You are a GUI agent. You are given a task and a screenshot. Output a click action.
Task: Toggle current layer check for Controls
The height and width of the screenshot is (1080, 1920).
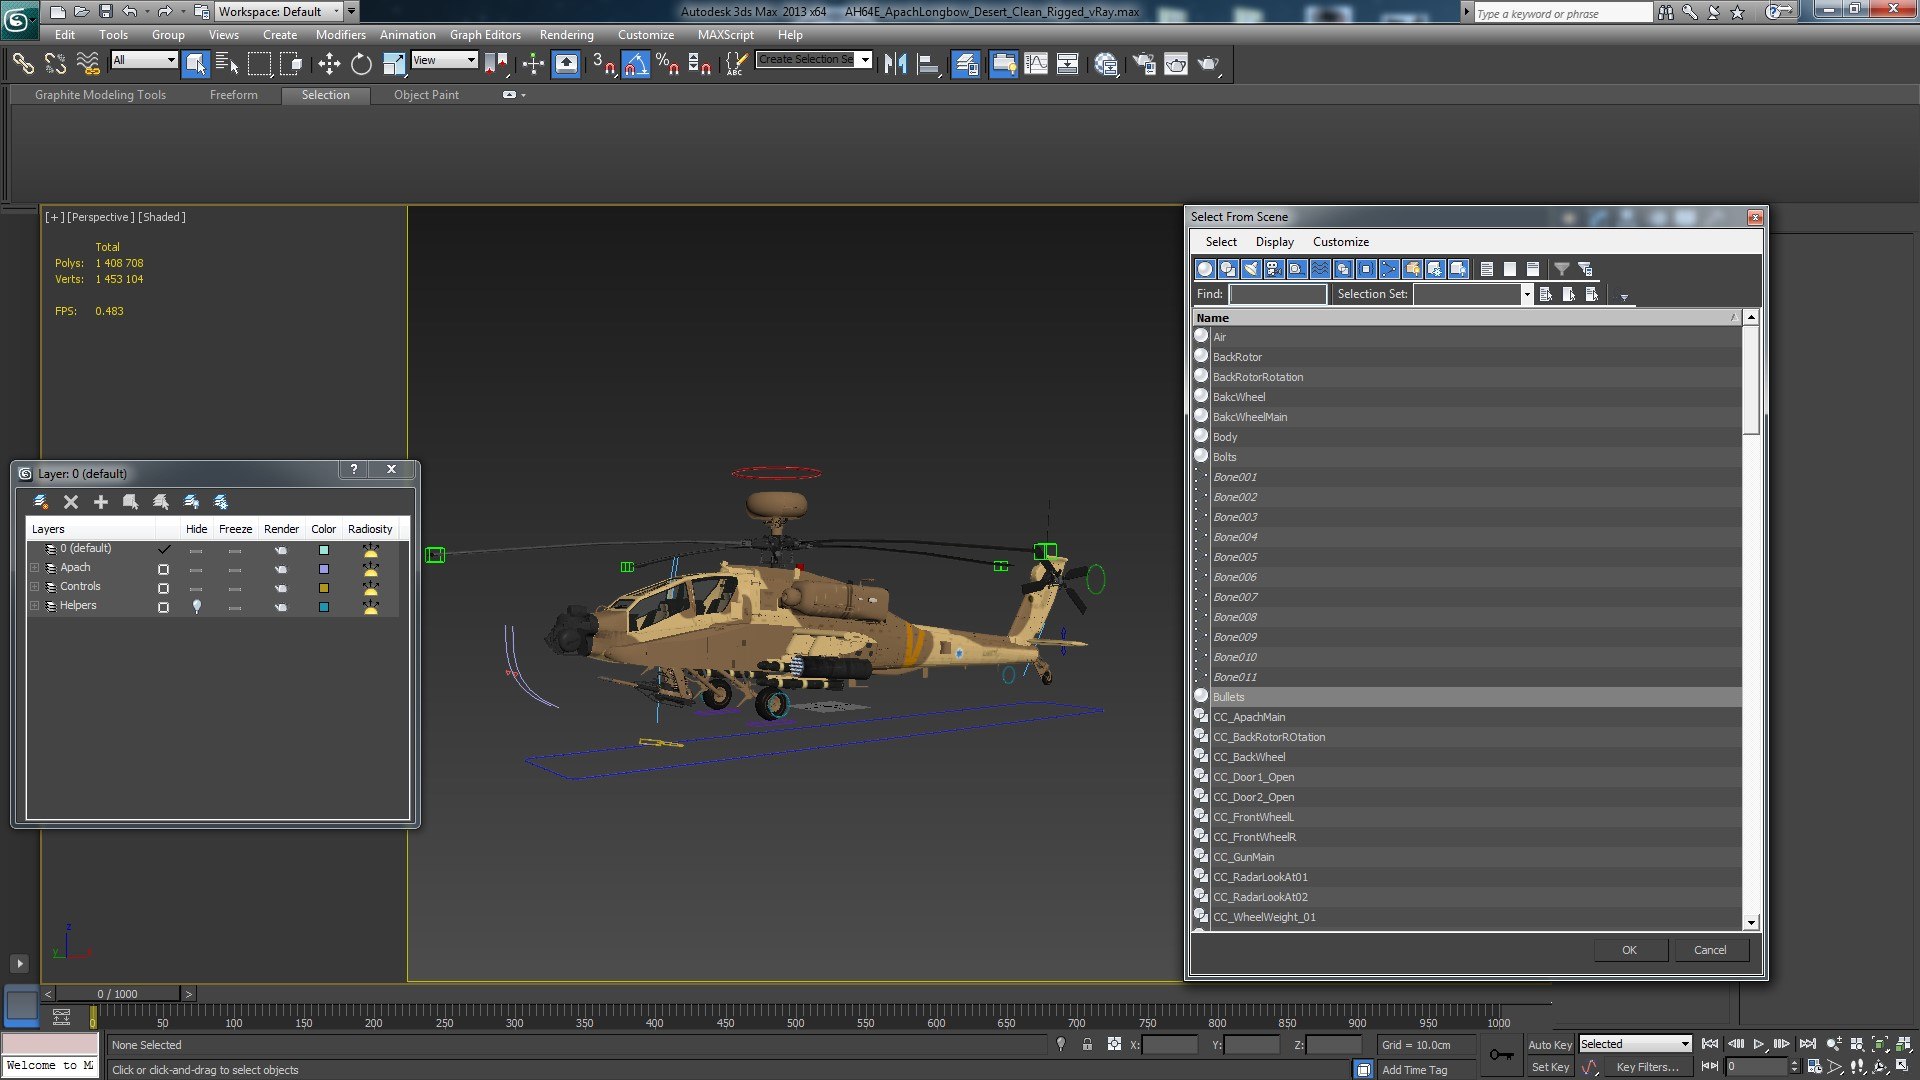tap(163, 588)
